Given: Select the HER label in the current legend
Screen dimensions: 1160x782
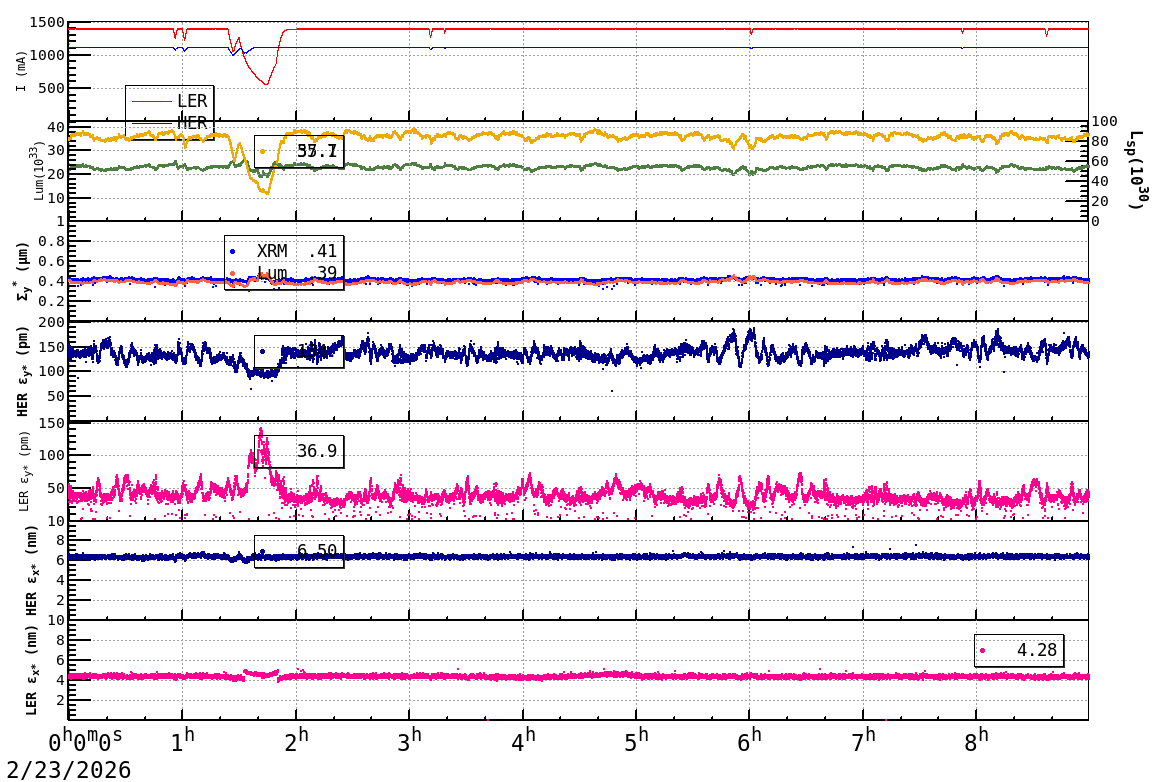Looking at the screenshot, I should pyautogui.click(x=192, y=123).
